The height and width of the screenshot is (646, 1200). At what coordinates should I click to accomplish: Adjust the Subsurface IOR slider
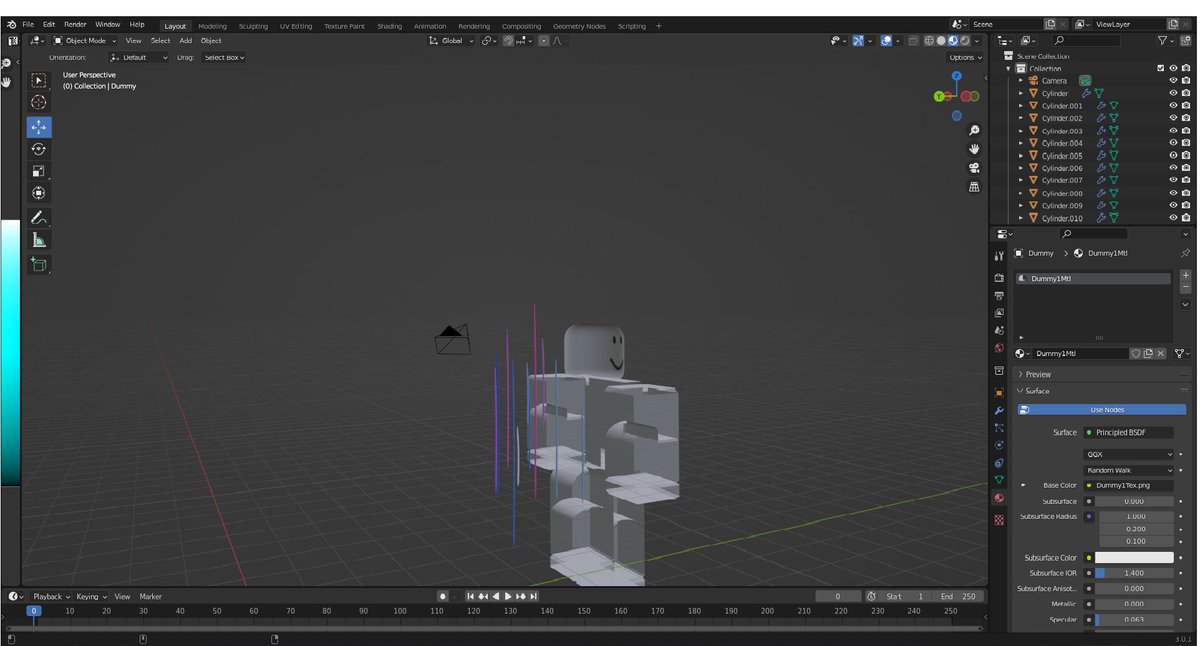click(1134, 573)
